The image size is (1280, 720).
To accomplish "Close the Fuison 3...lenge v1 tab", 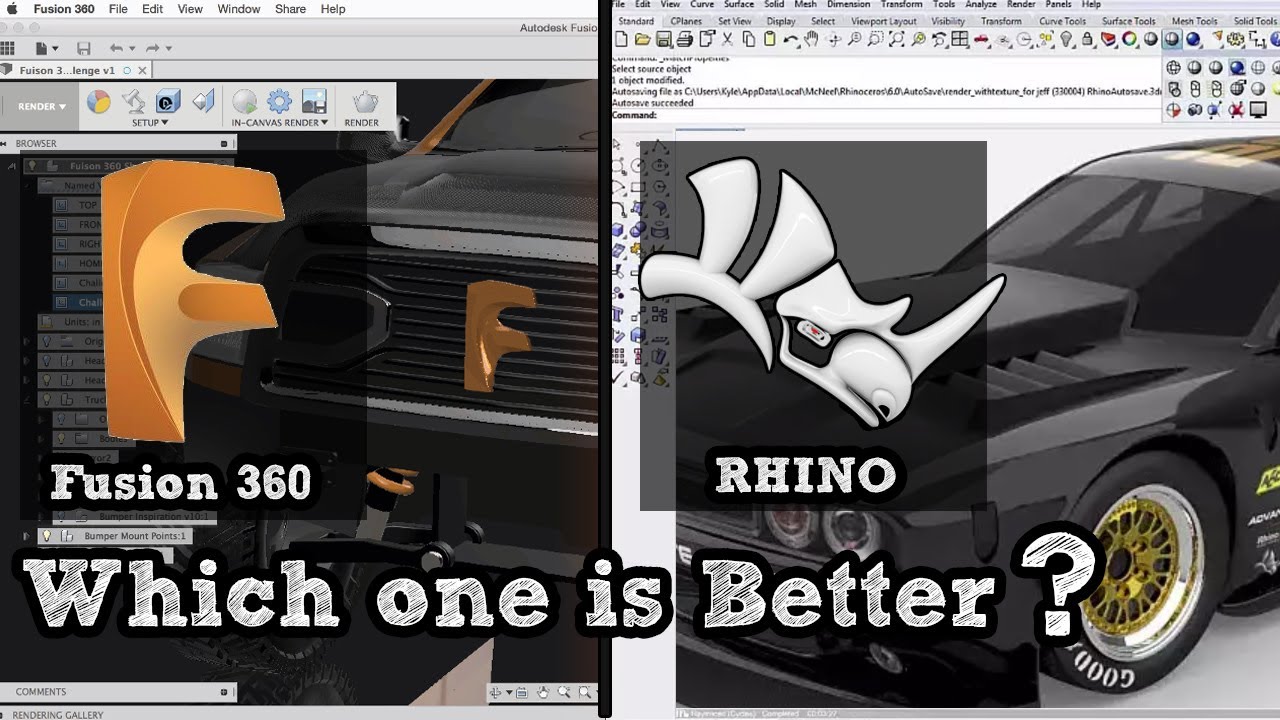I will click(142, 70).
